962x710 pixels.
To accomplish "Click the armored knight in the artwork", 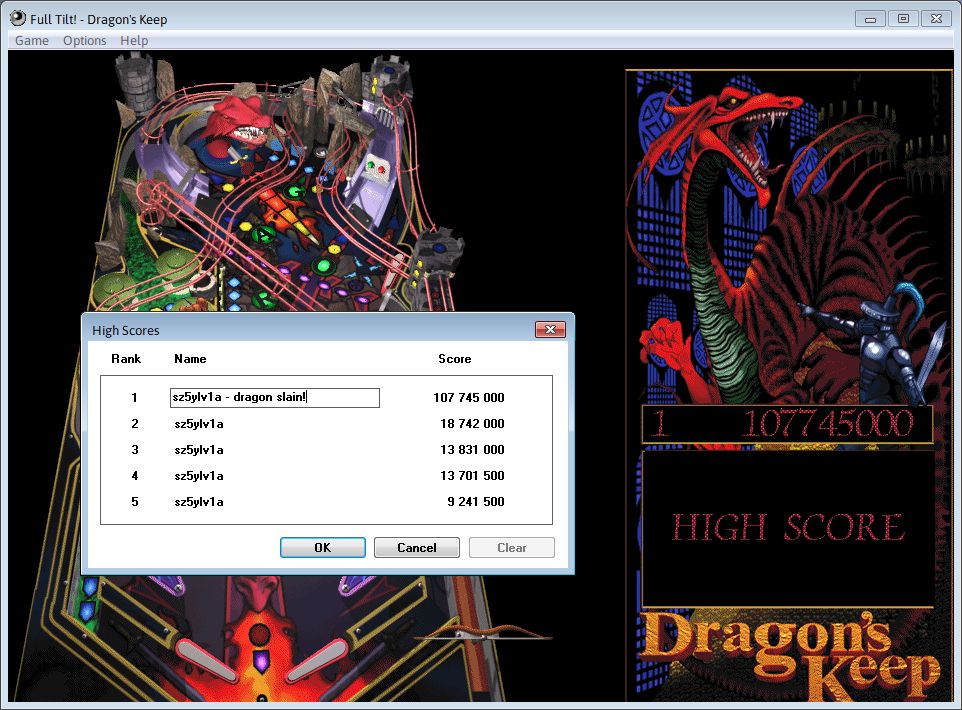I will [x=883, y=344].
